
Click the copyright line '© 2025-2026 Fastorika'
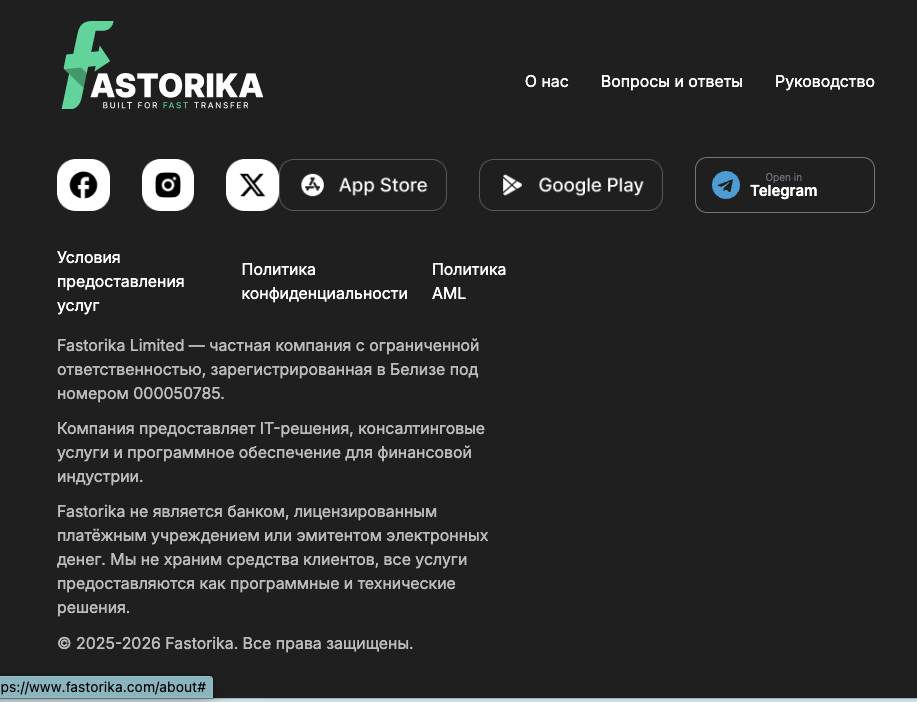(x=235, y=644)
